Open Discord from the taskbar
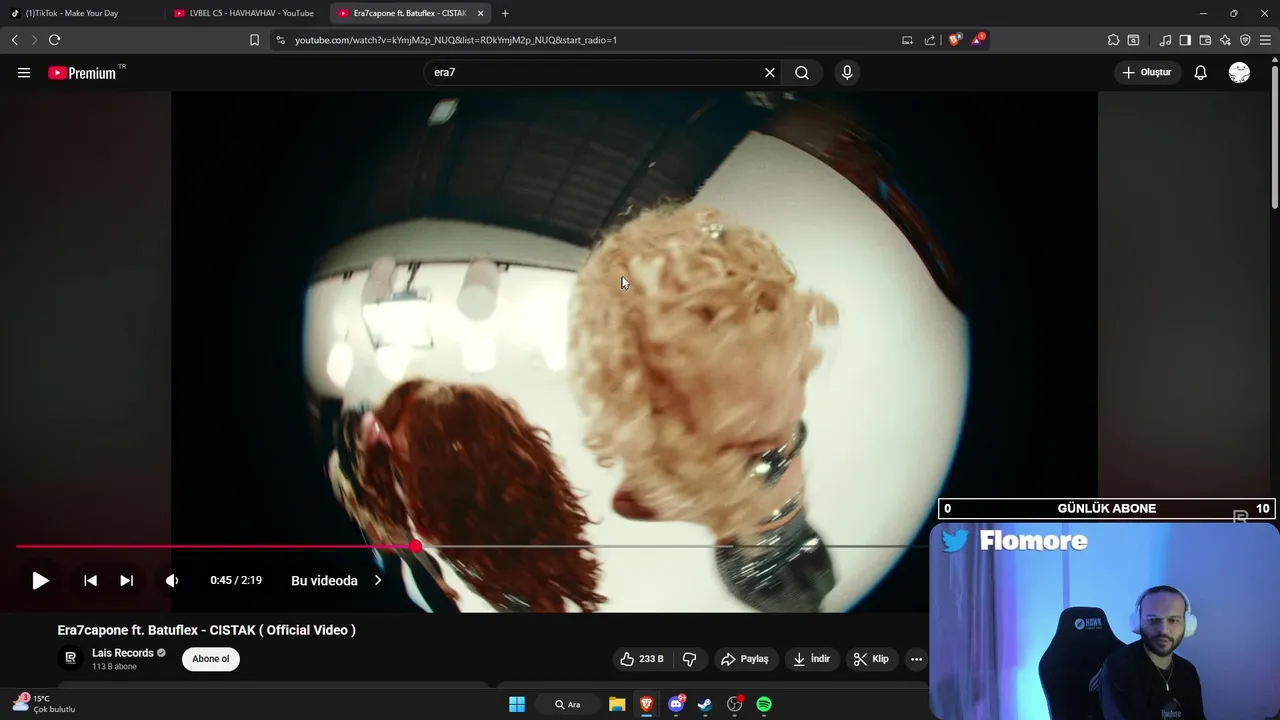 676,704
